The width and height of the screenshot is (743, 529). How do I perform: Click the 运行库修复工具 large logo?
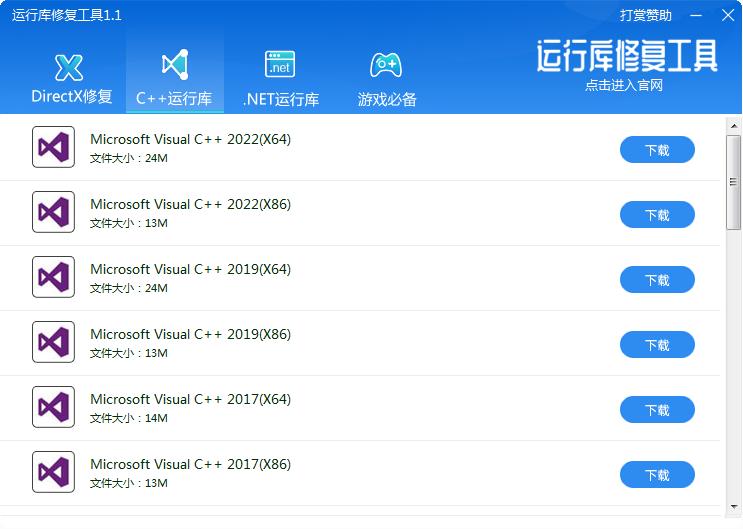click(x=626, y=56)
